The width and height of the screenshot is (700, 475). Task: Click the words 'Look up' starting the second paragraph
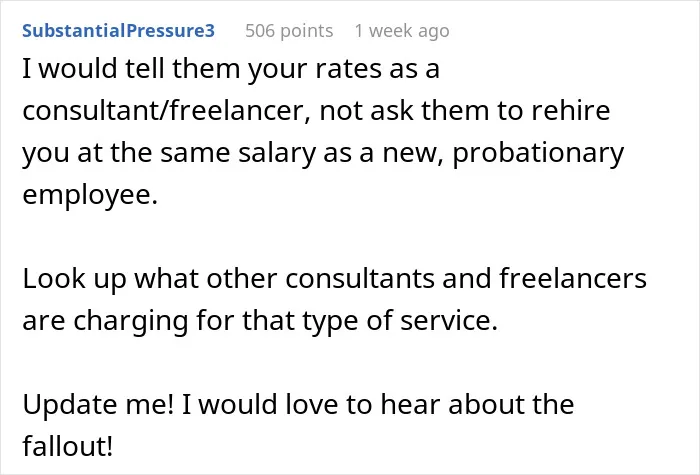pyautogui.click(x=74, y=279)
